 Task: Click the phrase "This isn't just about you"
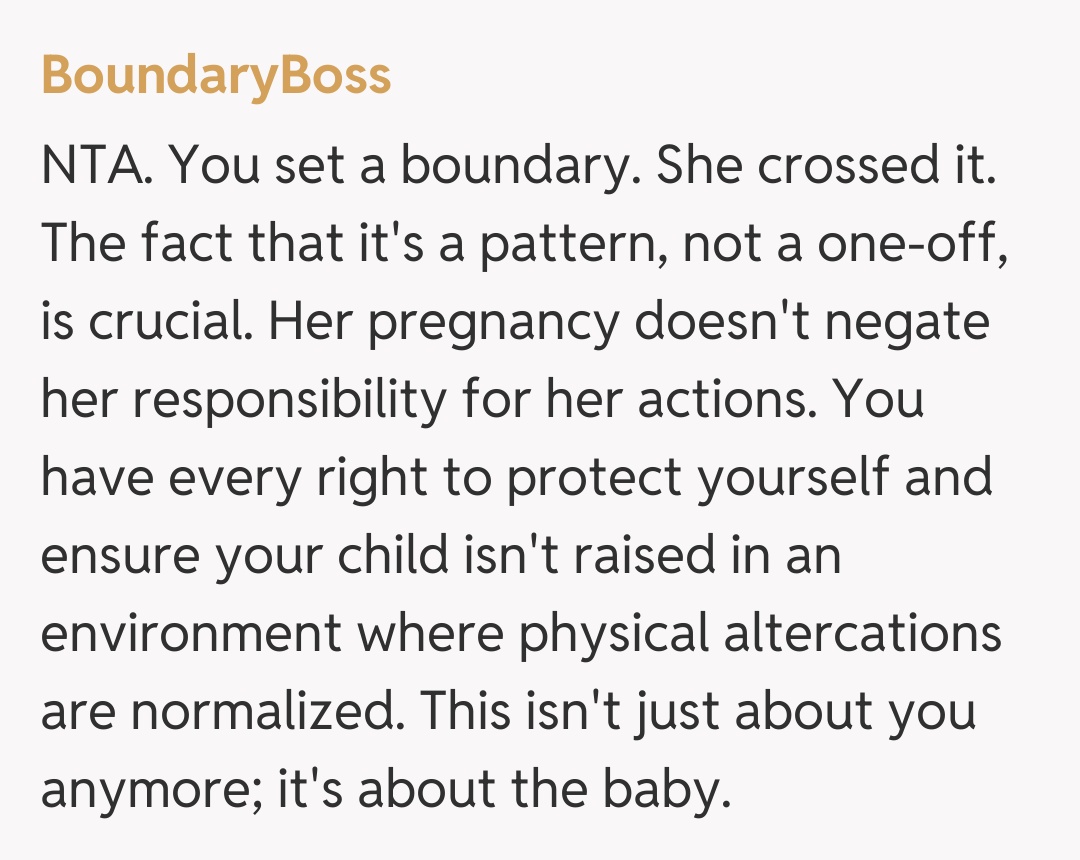pos(697,712)
